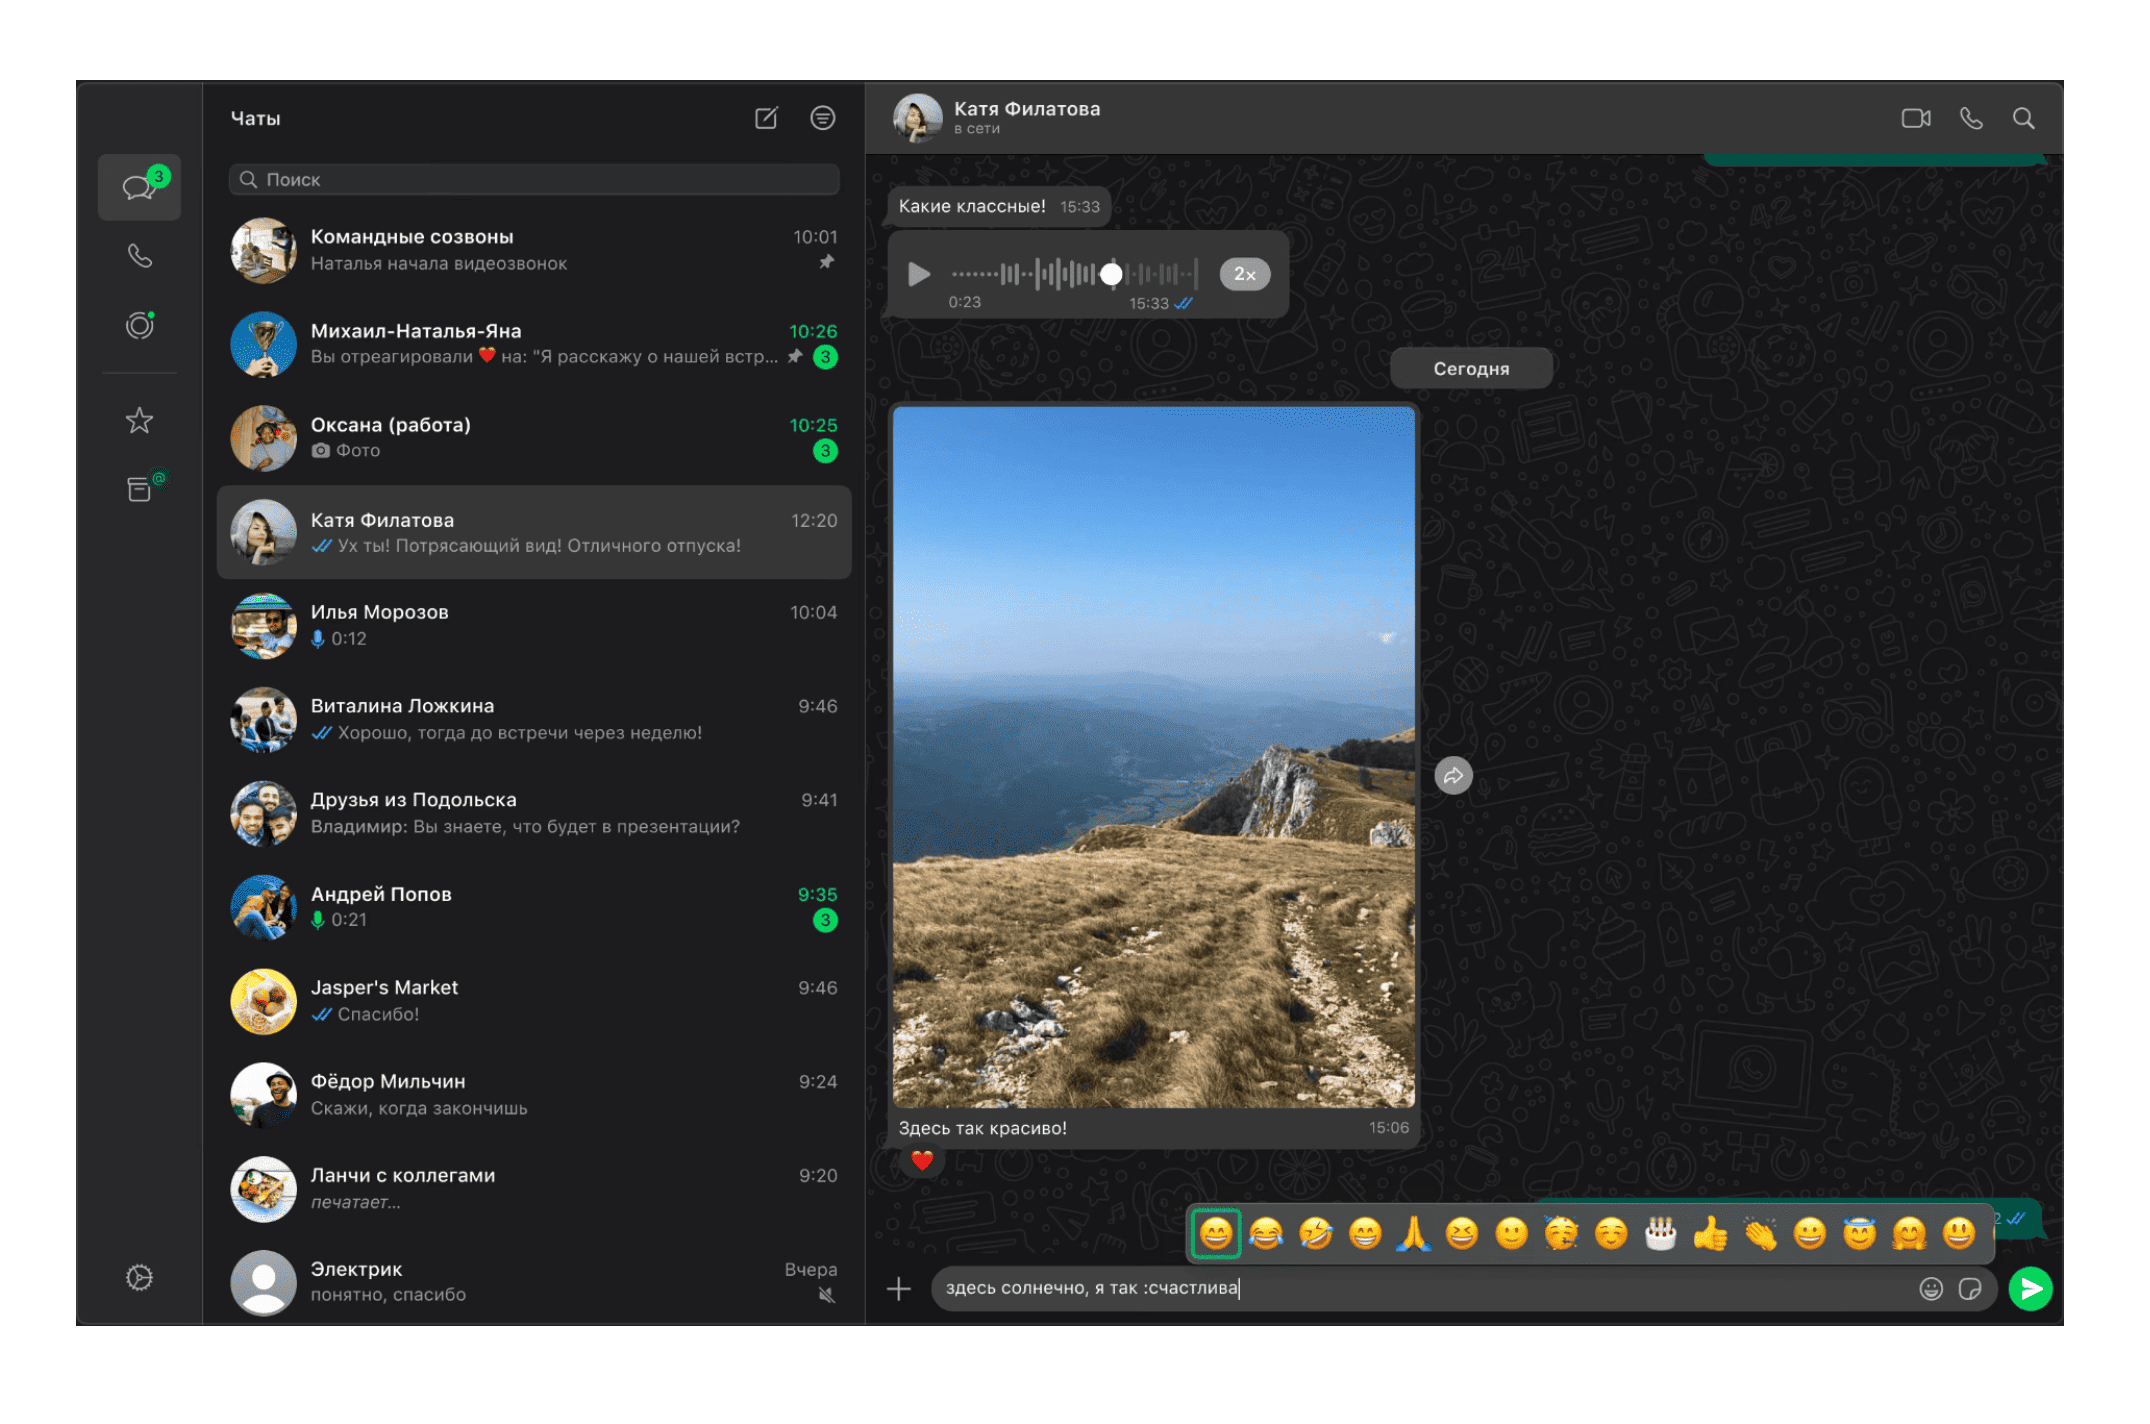Click the voice message playback position knob
This screenshot has height=1424, width=2150.
coord(1111,274)
